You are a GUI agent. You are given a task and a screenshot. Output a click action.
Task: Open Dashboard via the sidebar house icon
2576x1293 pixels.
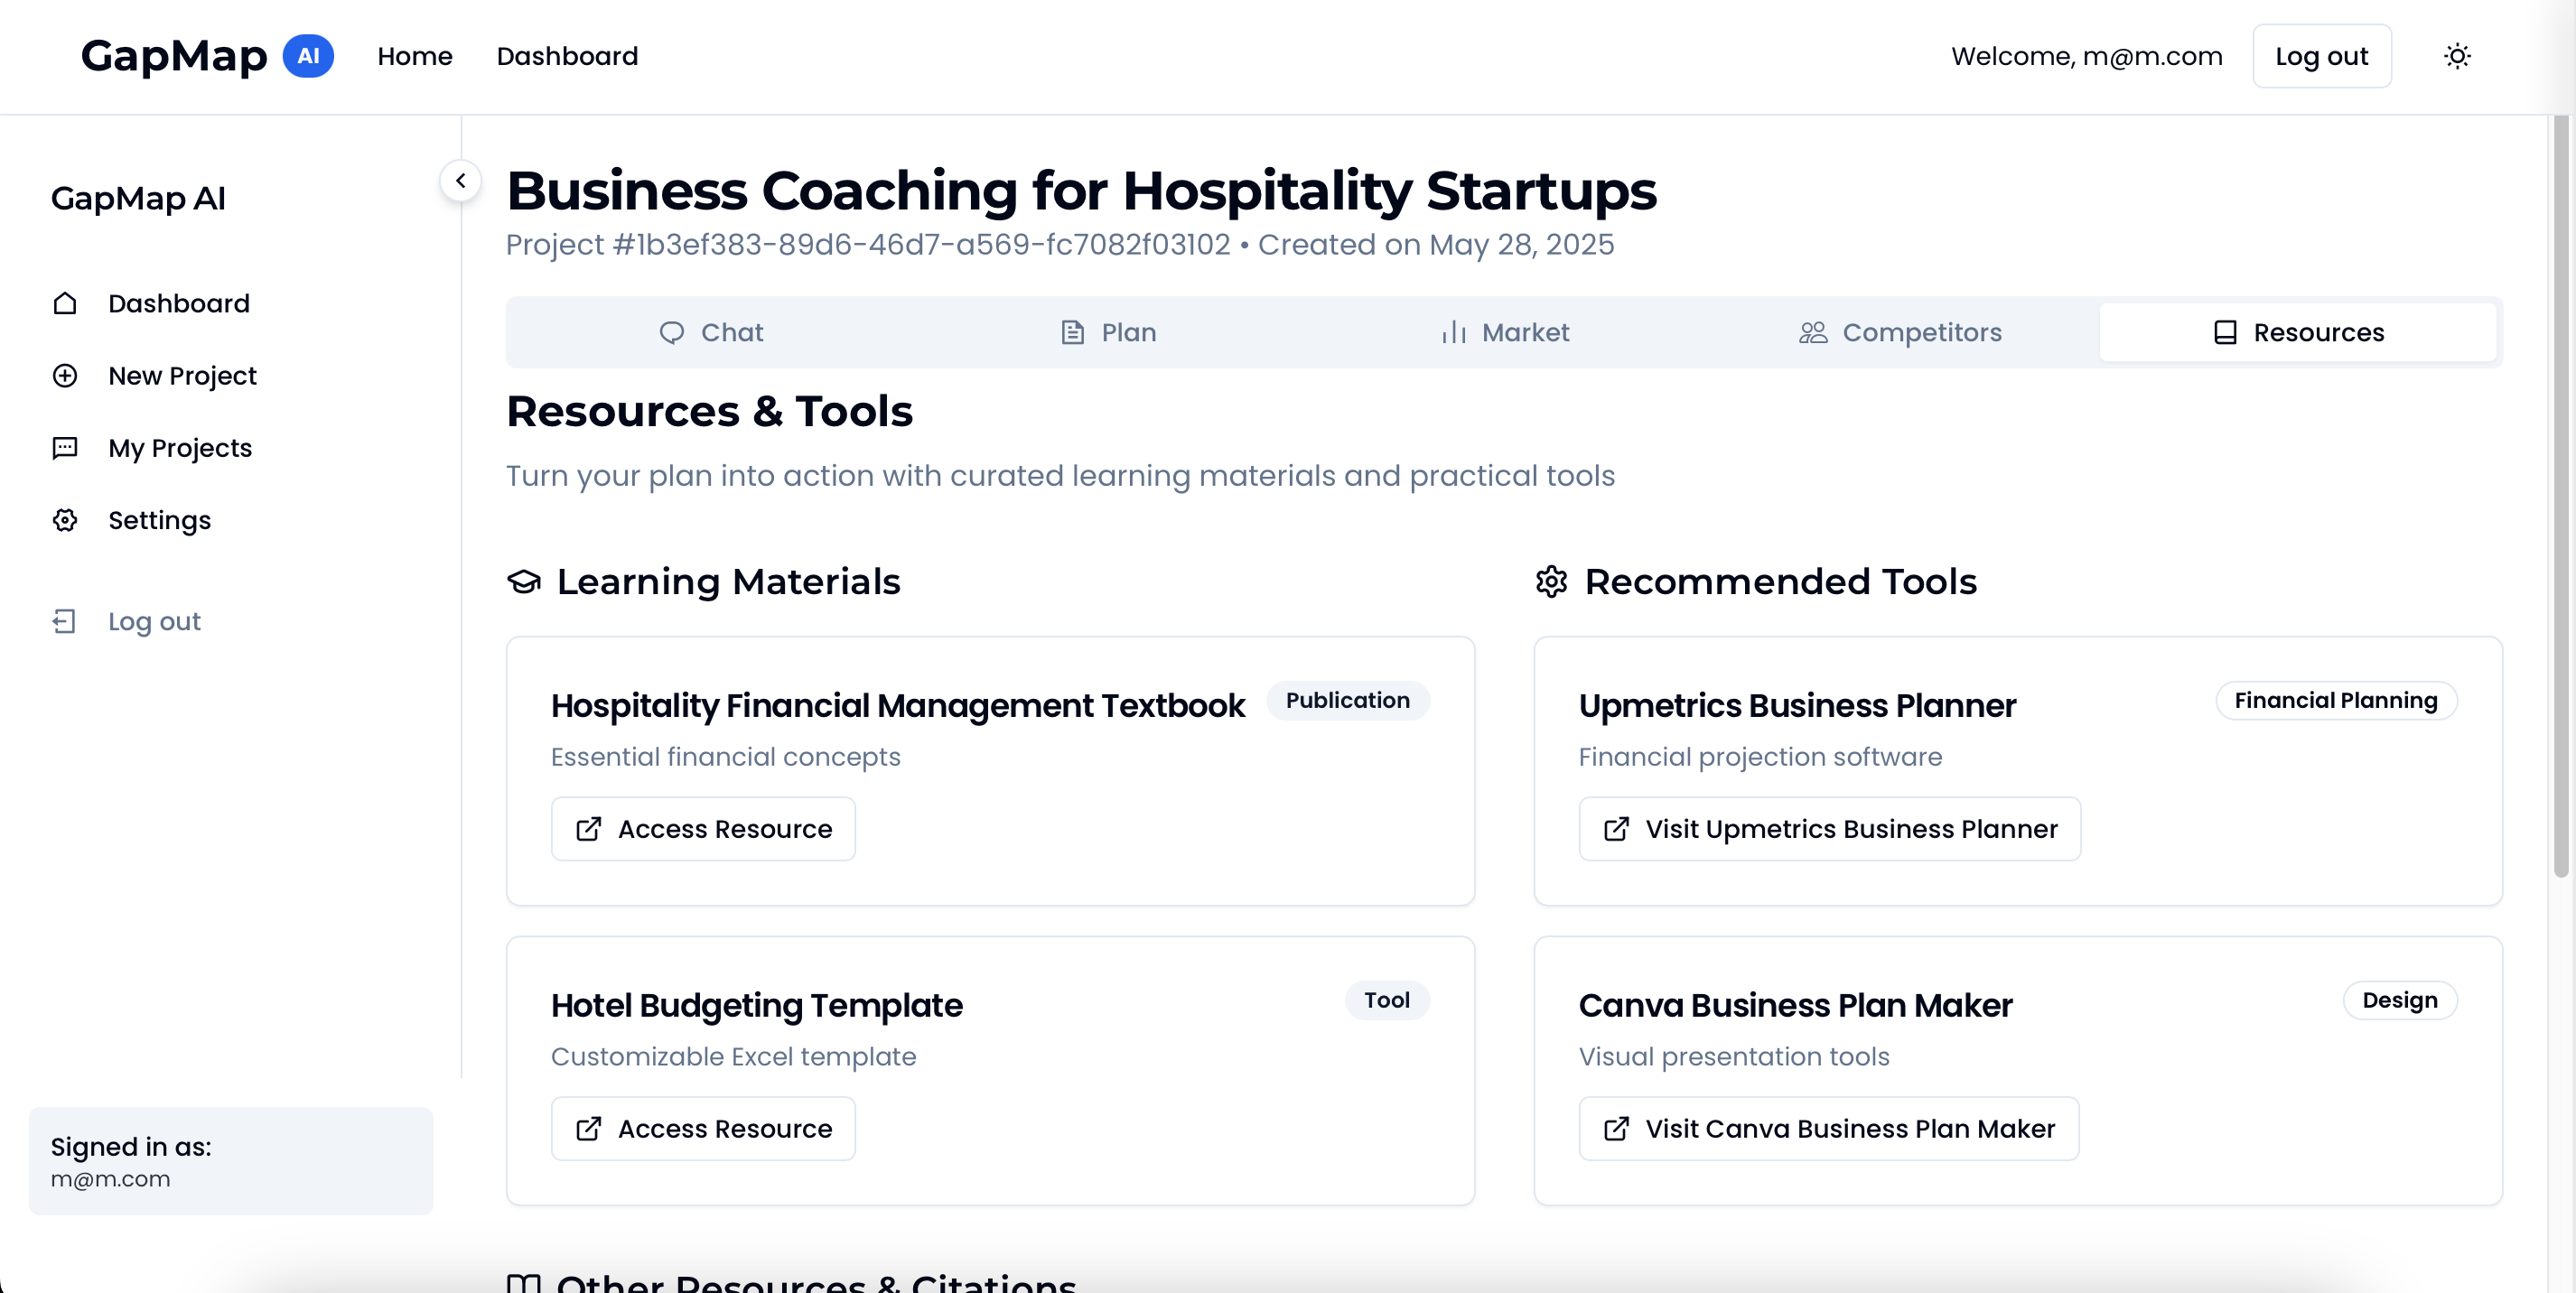click(65, 304)
